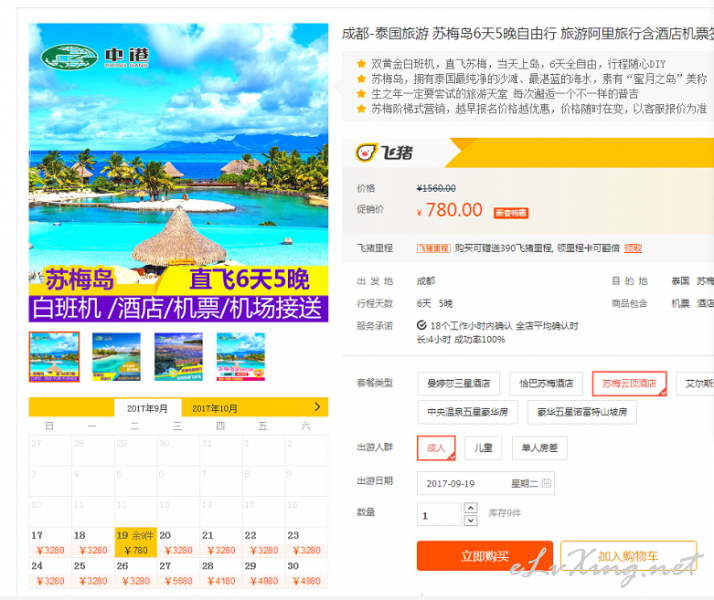Image resolution: width=714 pixels, height=600 pixels.
Task: Click the 立即购买 buy now button
Action: 485,556
